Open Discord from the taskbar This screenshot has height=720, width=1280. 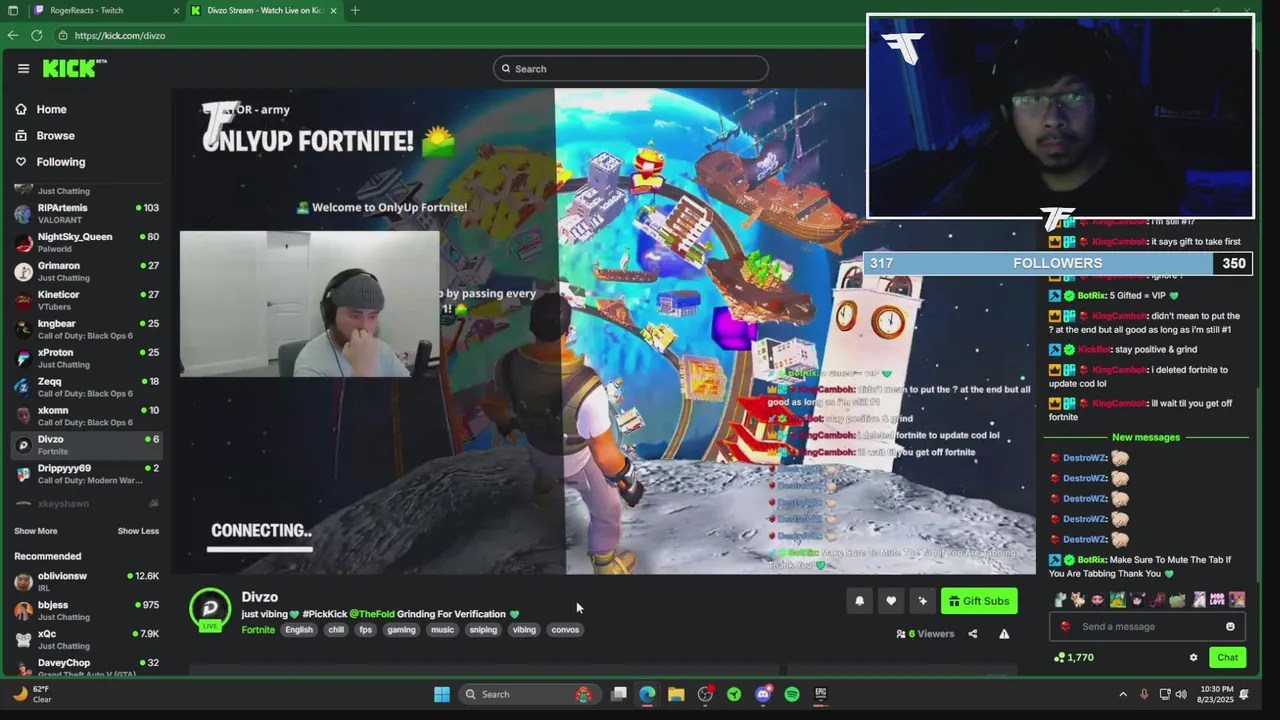pyautogui.click(x=763, y=694)
